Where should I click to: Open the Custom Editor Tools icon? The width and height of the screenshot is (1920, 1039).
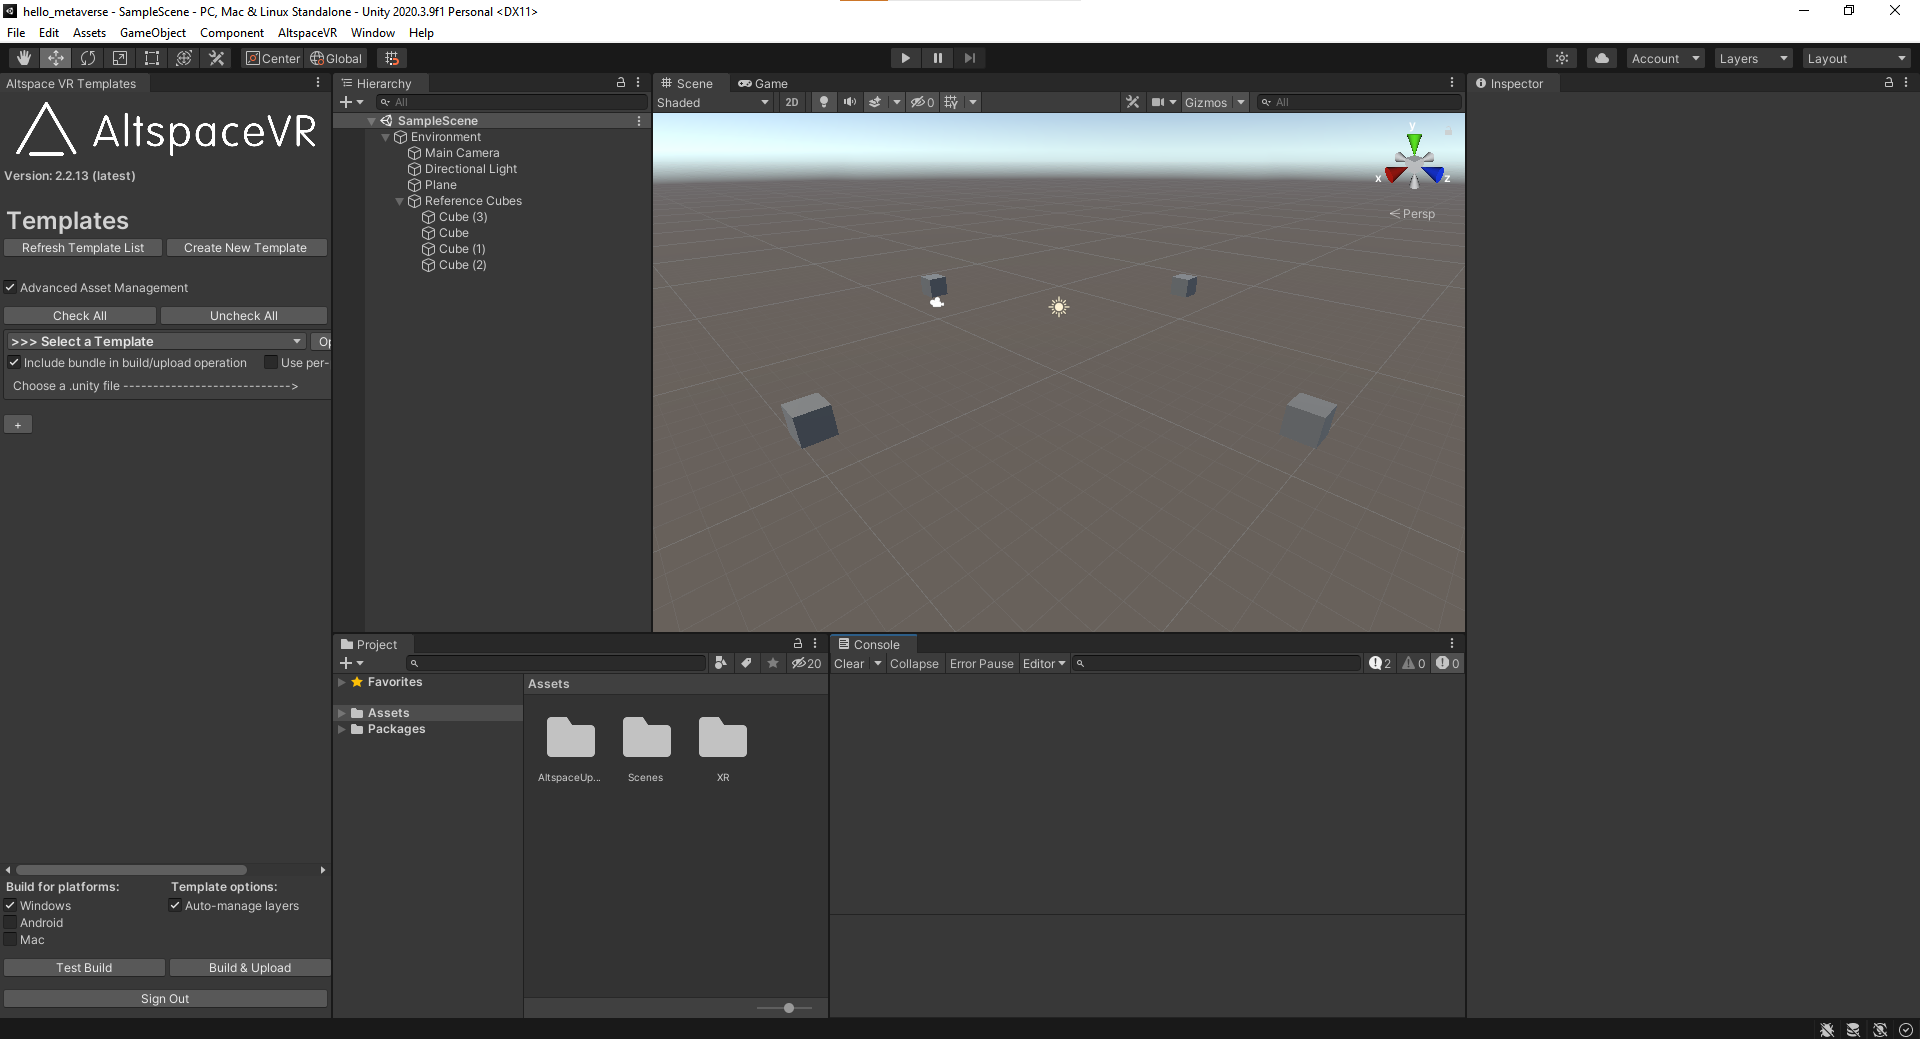click(216, 57)
